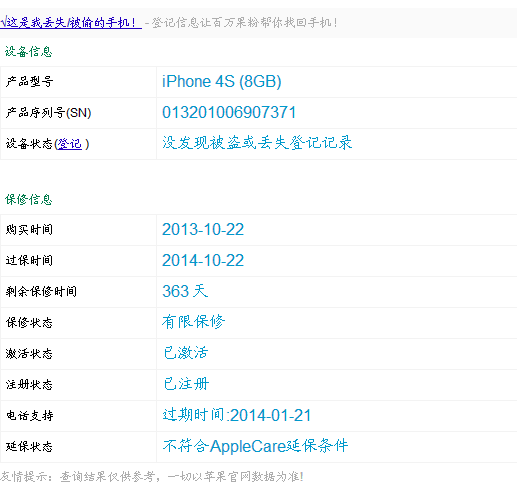Click the gray '登记信息让百万果粉帮你找回手机' text

point(245,23)
